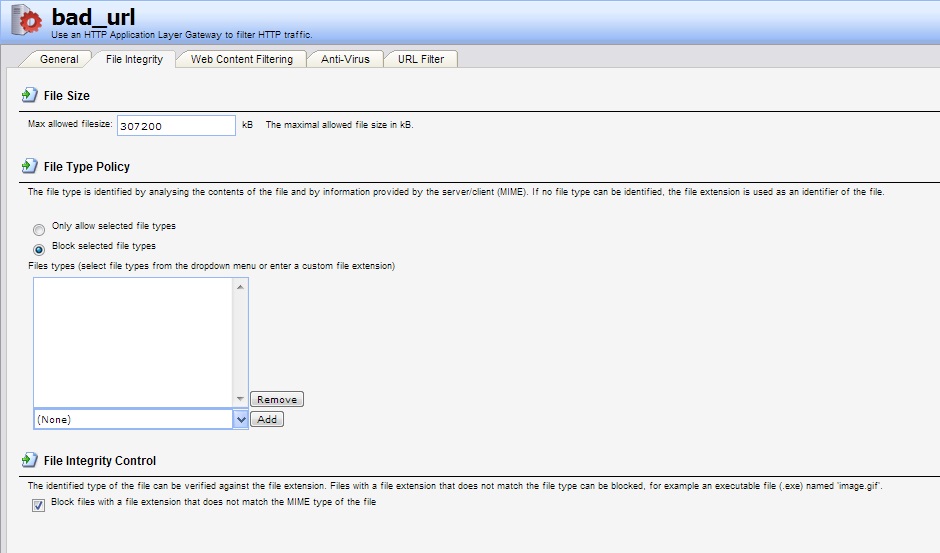
Task: Open the Anti-Virus tab
Action: click(x=345, y=59)
